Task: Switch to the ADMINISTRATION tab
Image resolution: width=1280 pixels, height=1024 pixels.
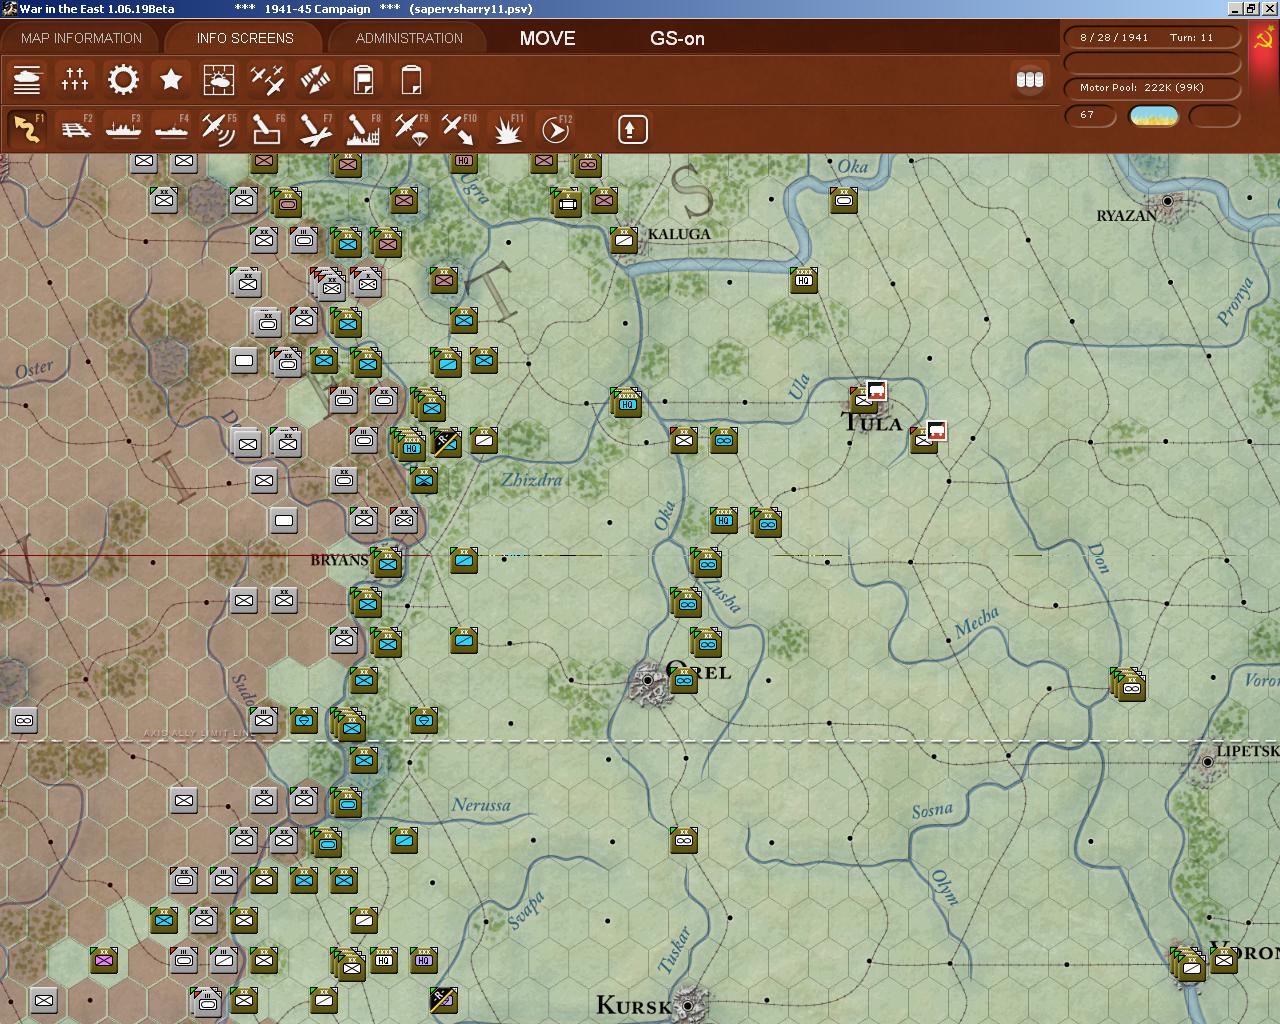Action: coord(409,38)
